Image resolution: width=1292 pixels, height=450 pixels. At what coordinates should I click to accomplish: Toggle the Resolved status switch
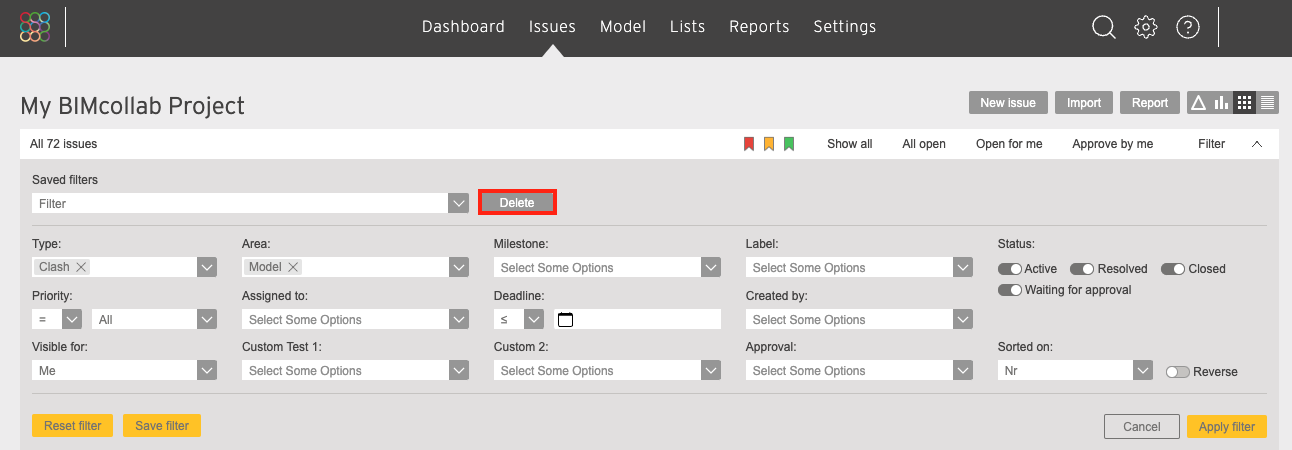(x=1082, y=269)
